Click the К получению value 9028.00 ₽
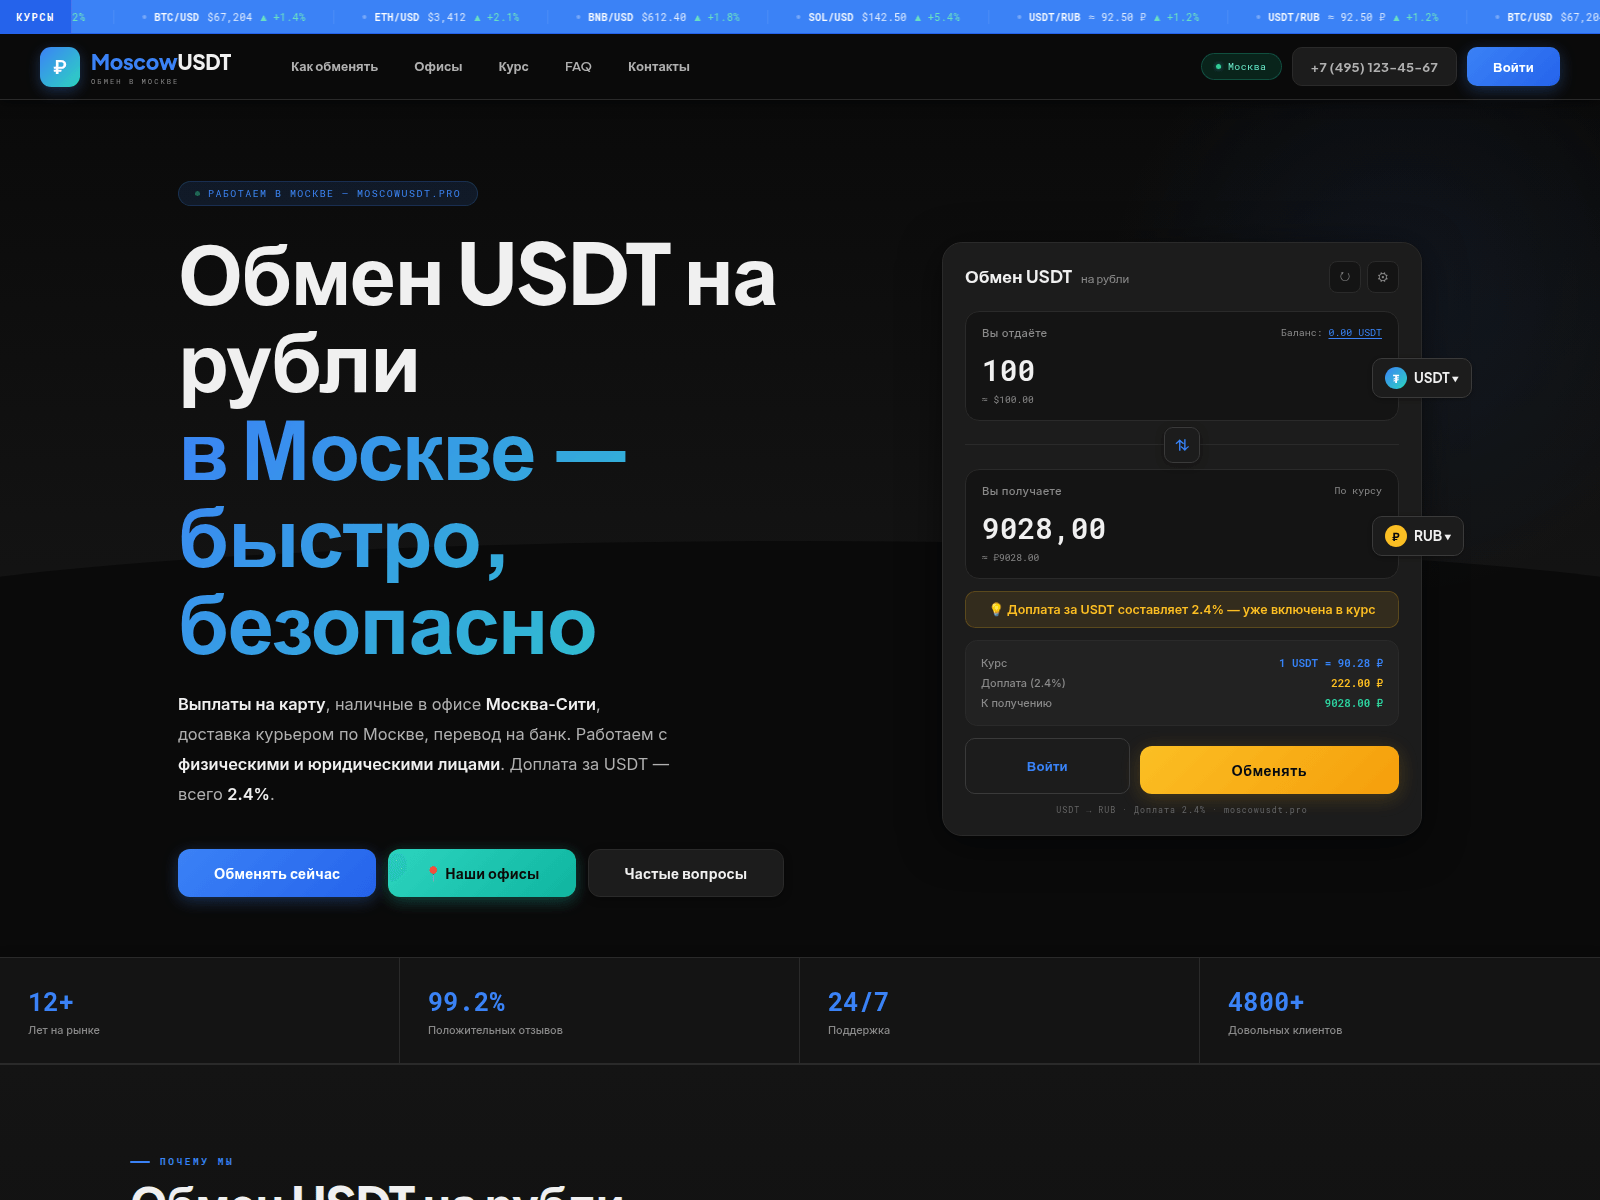This screenshot has height=1200, width=1600. click(x=1354, y=703)
